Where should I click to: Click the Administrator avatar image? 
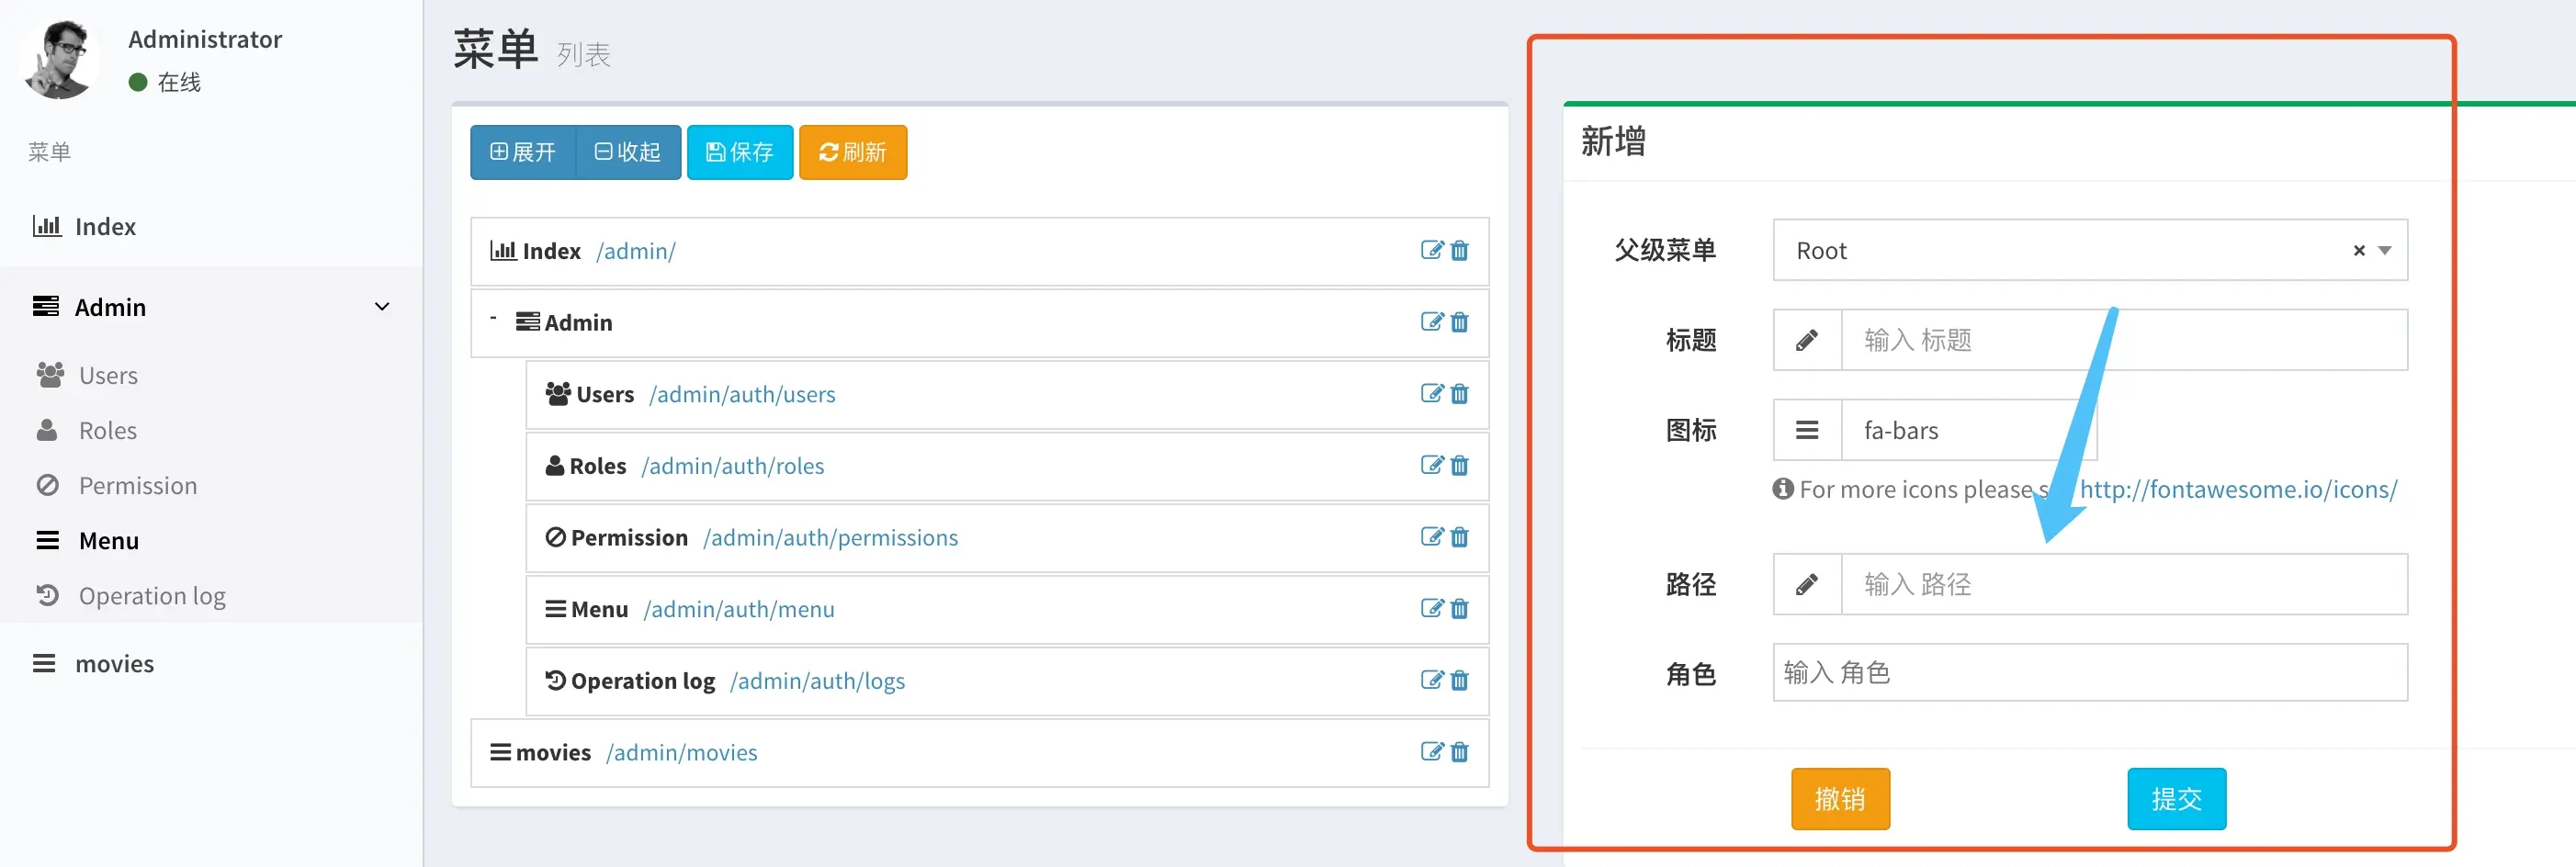tap(59, 59)
